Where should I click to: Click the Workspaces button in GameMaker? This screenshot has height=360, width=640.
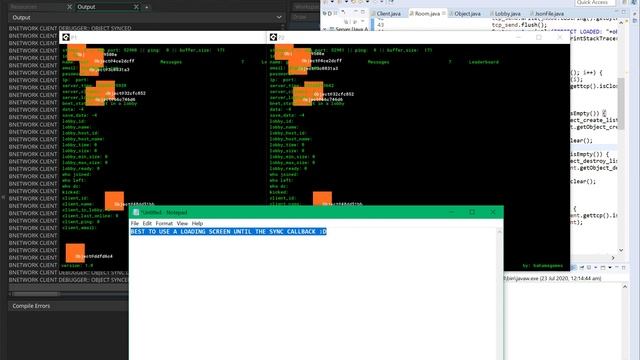[x=306, y=7]
